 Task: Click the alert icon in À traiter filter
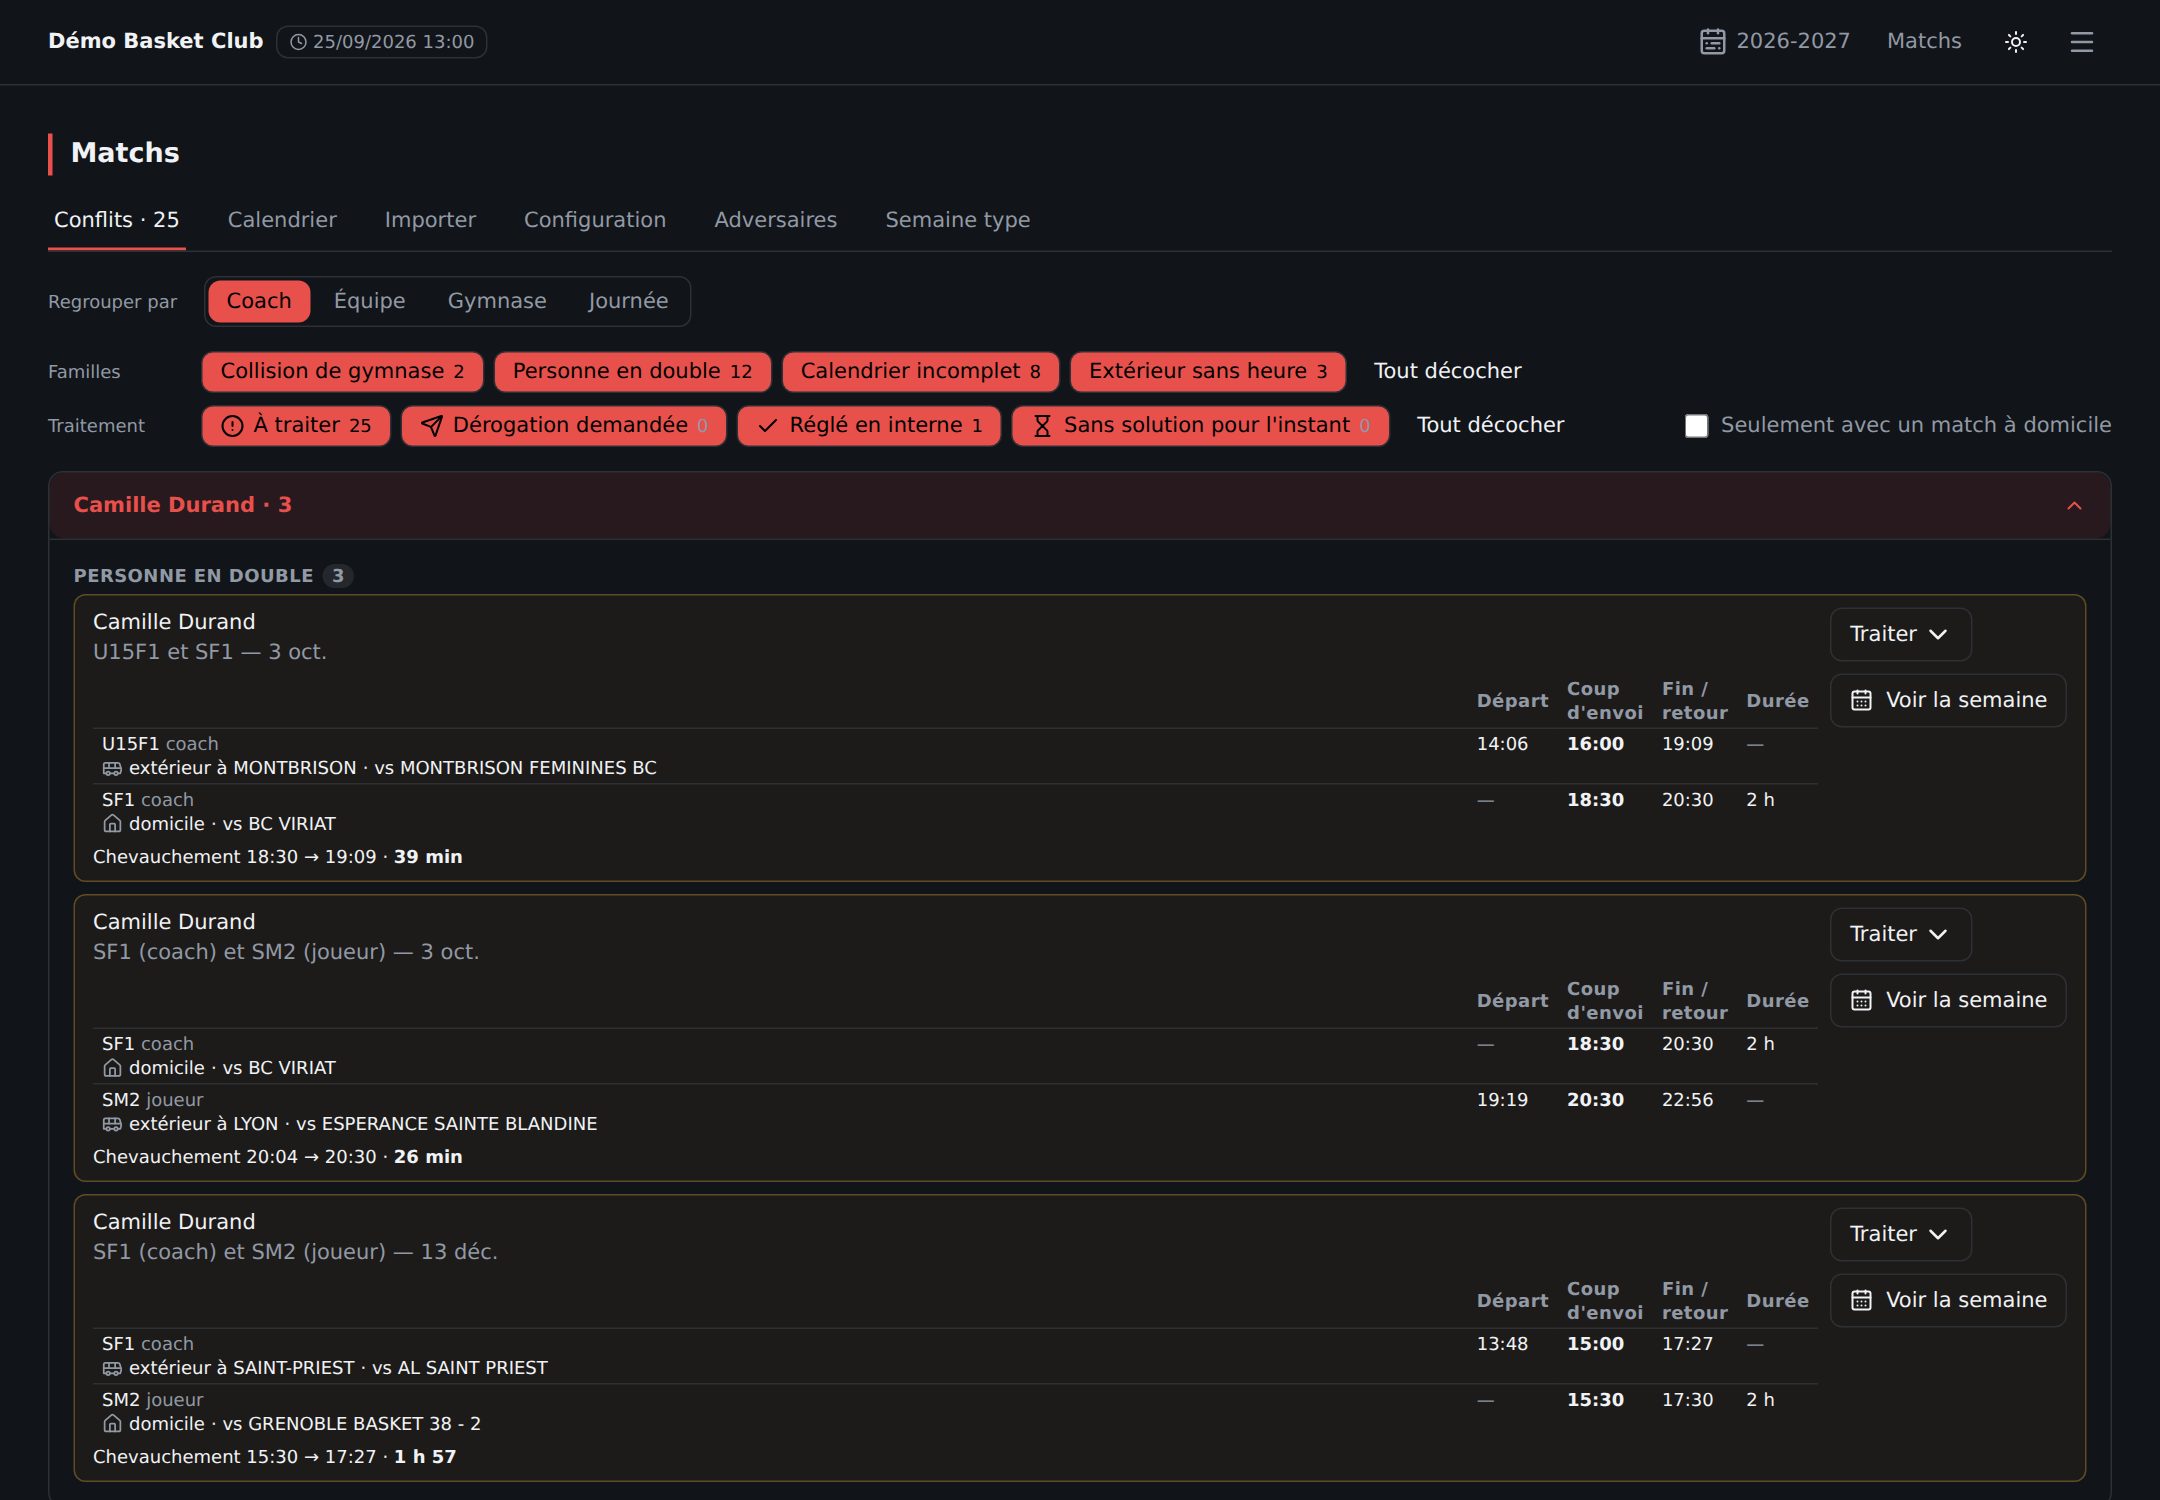click(x=232, y=426)
